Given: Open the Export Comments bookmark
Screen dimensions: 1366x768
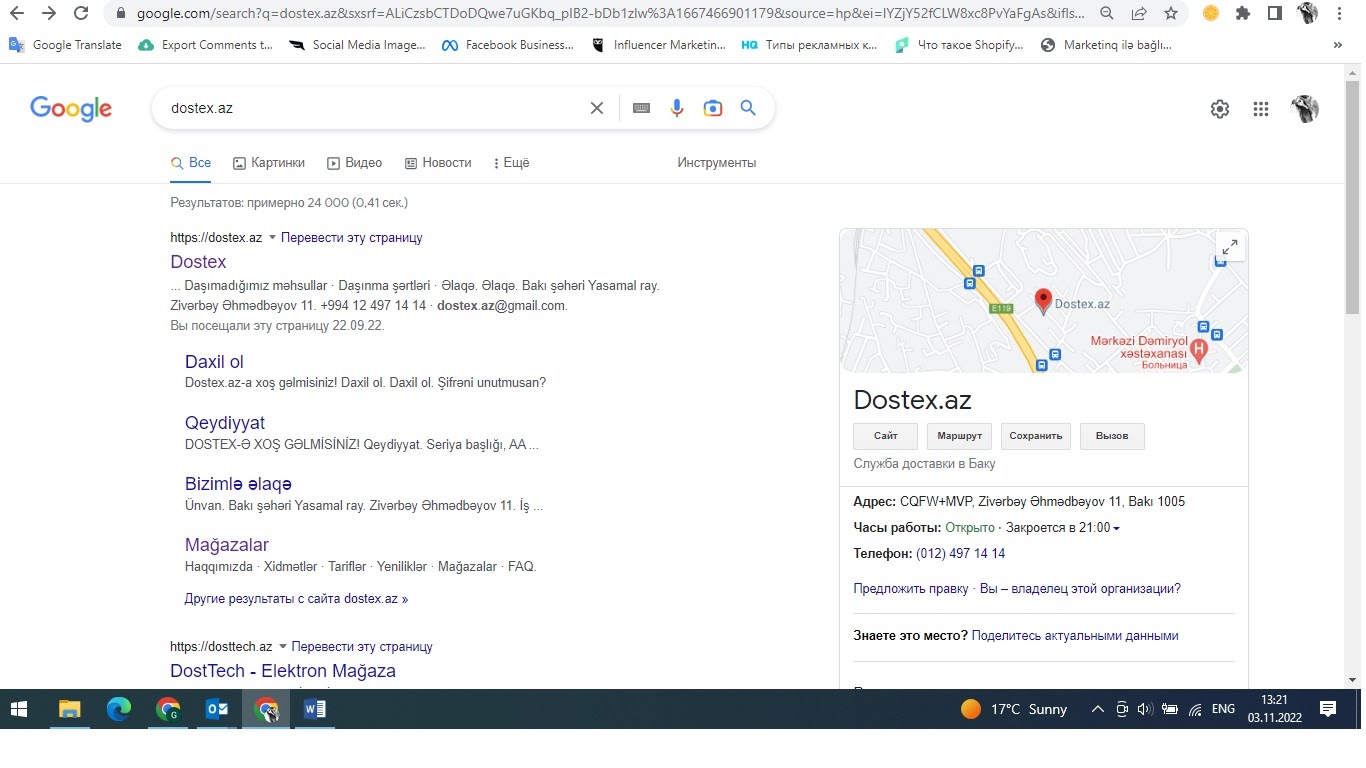Looking at the screenshot, I should coord(206,45).
